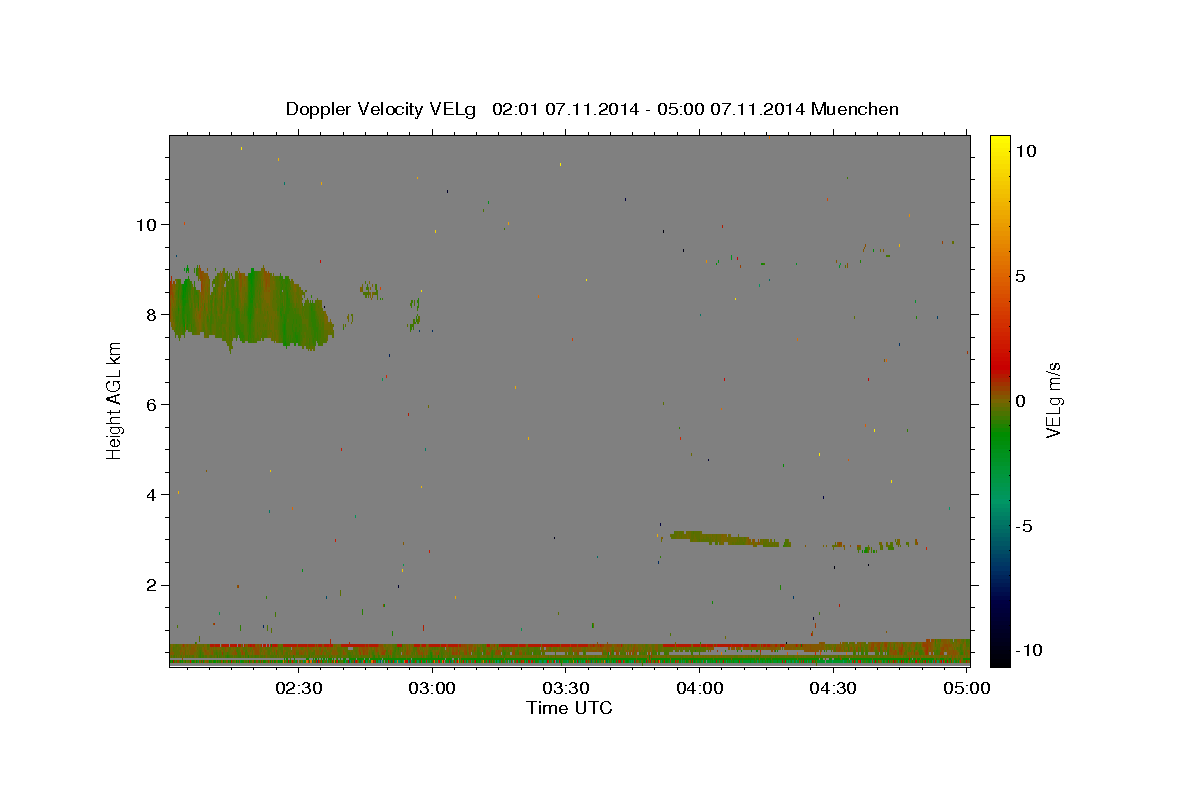Click the colorbar value 10 label

(1025, 150)
